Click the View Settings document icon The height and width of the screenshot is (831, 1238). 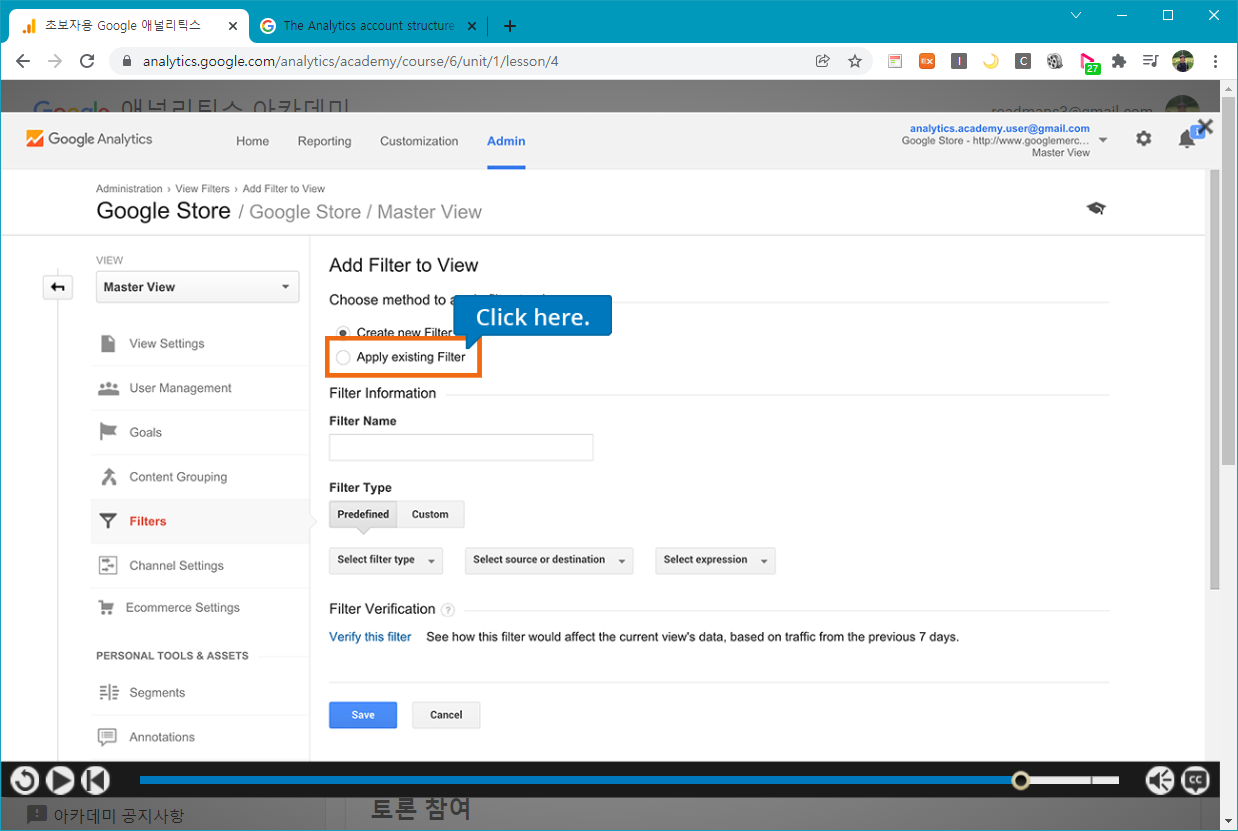click(108, 344)
